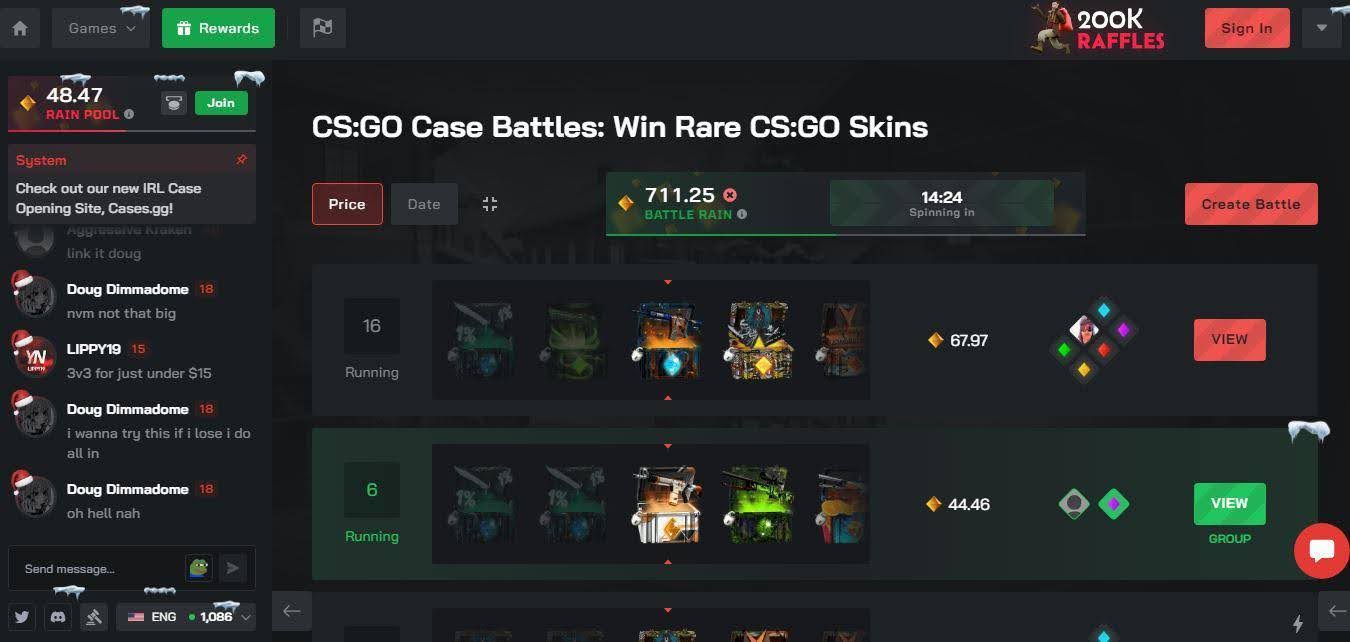Screen dimensions: 1350x642
Task: Open the Discord link icon
Action: pyautogui.click(x=58, y=617)
